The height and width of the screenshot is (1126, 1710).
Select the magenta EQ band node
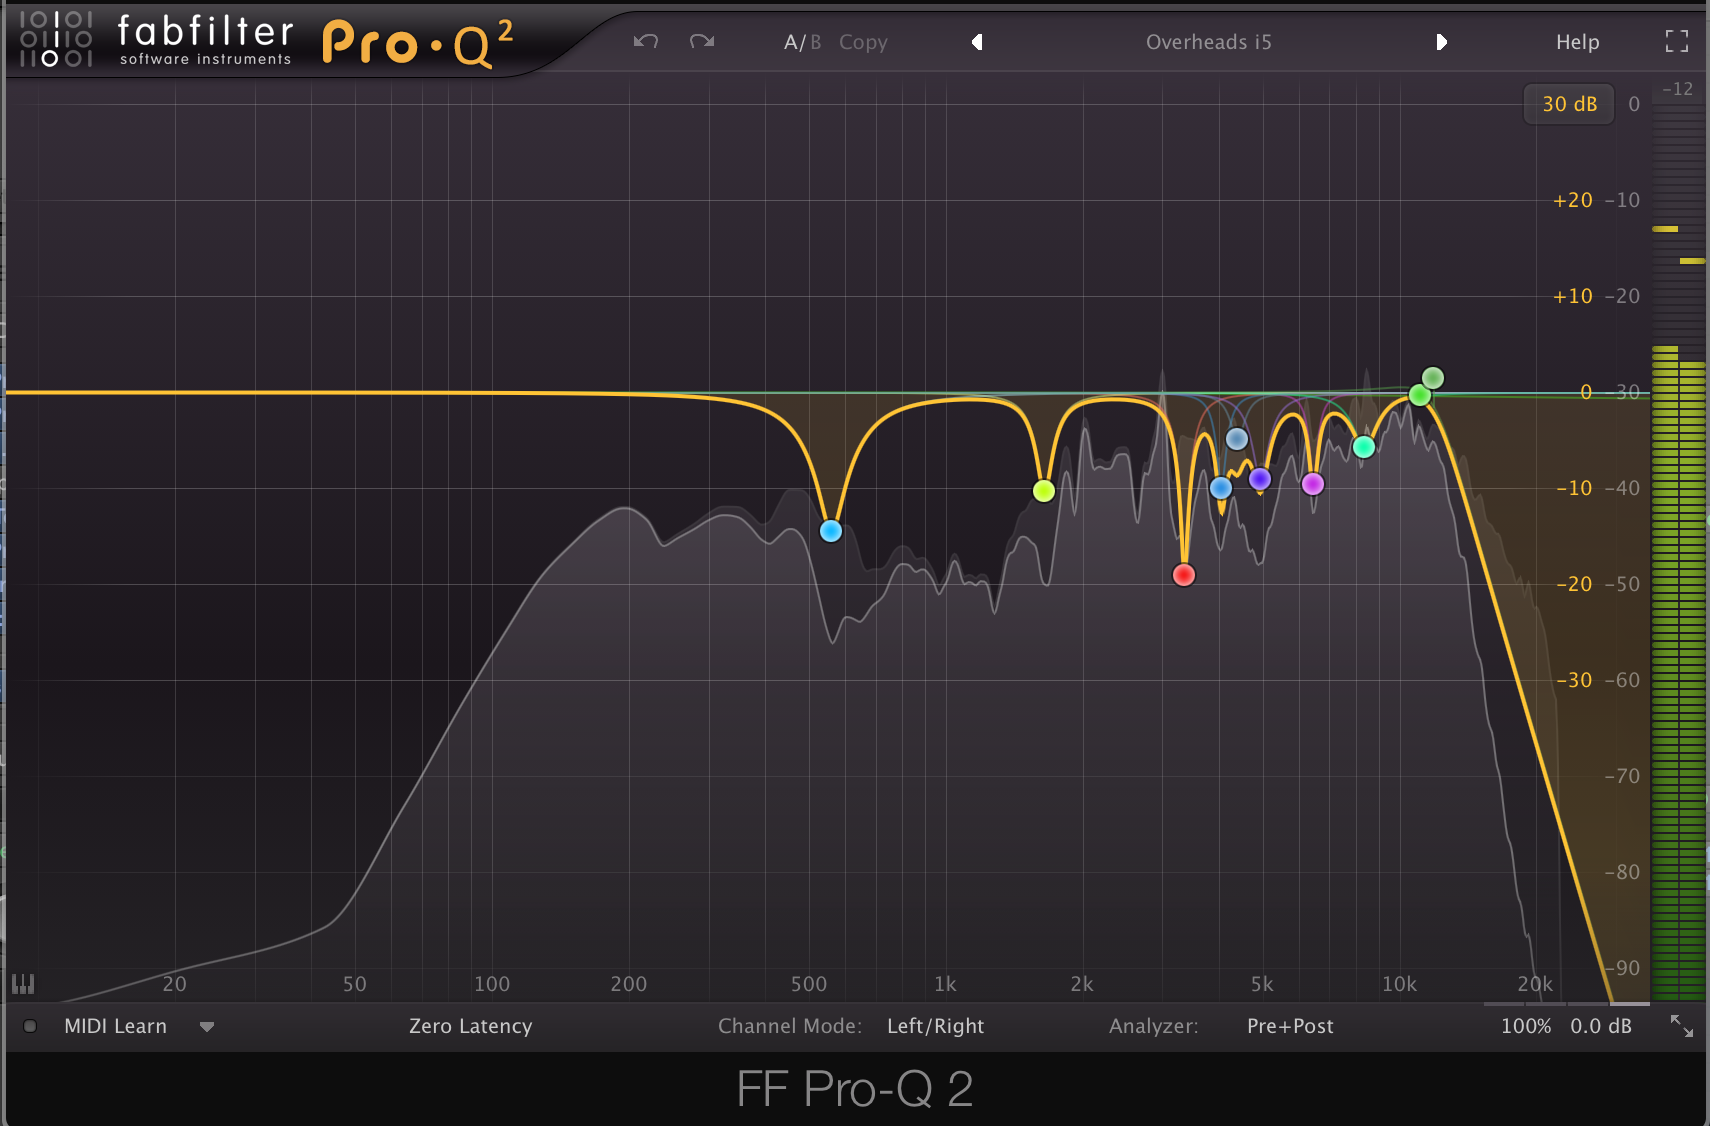coord(1313,484)
